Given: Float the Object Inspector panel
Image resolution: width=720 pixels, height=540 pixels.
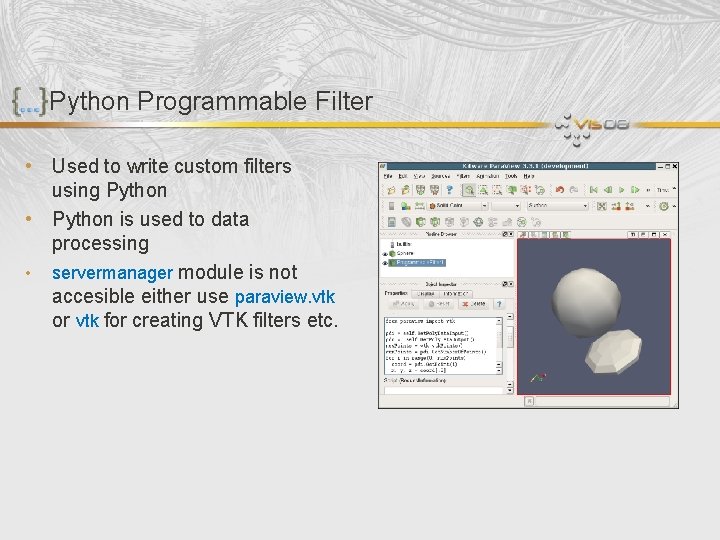Looking at the screenshot, I should pos(505,284).
